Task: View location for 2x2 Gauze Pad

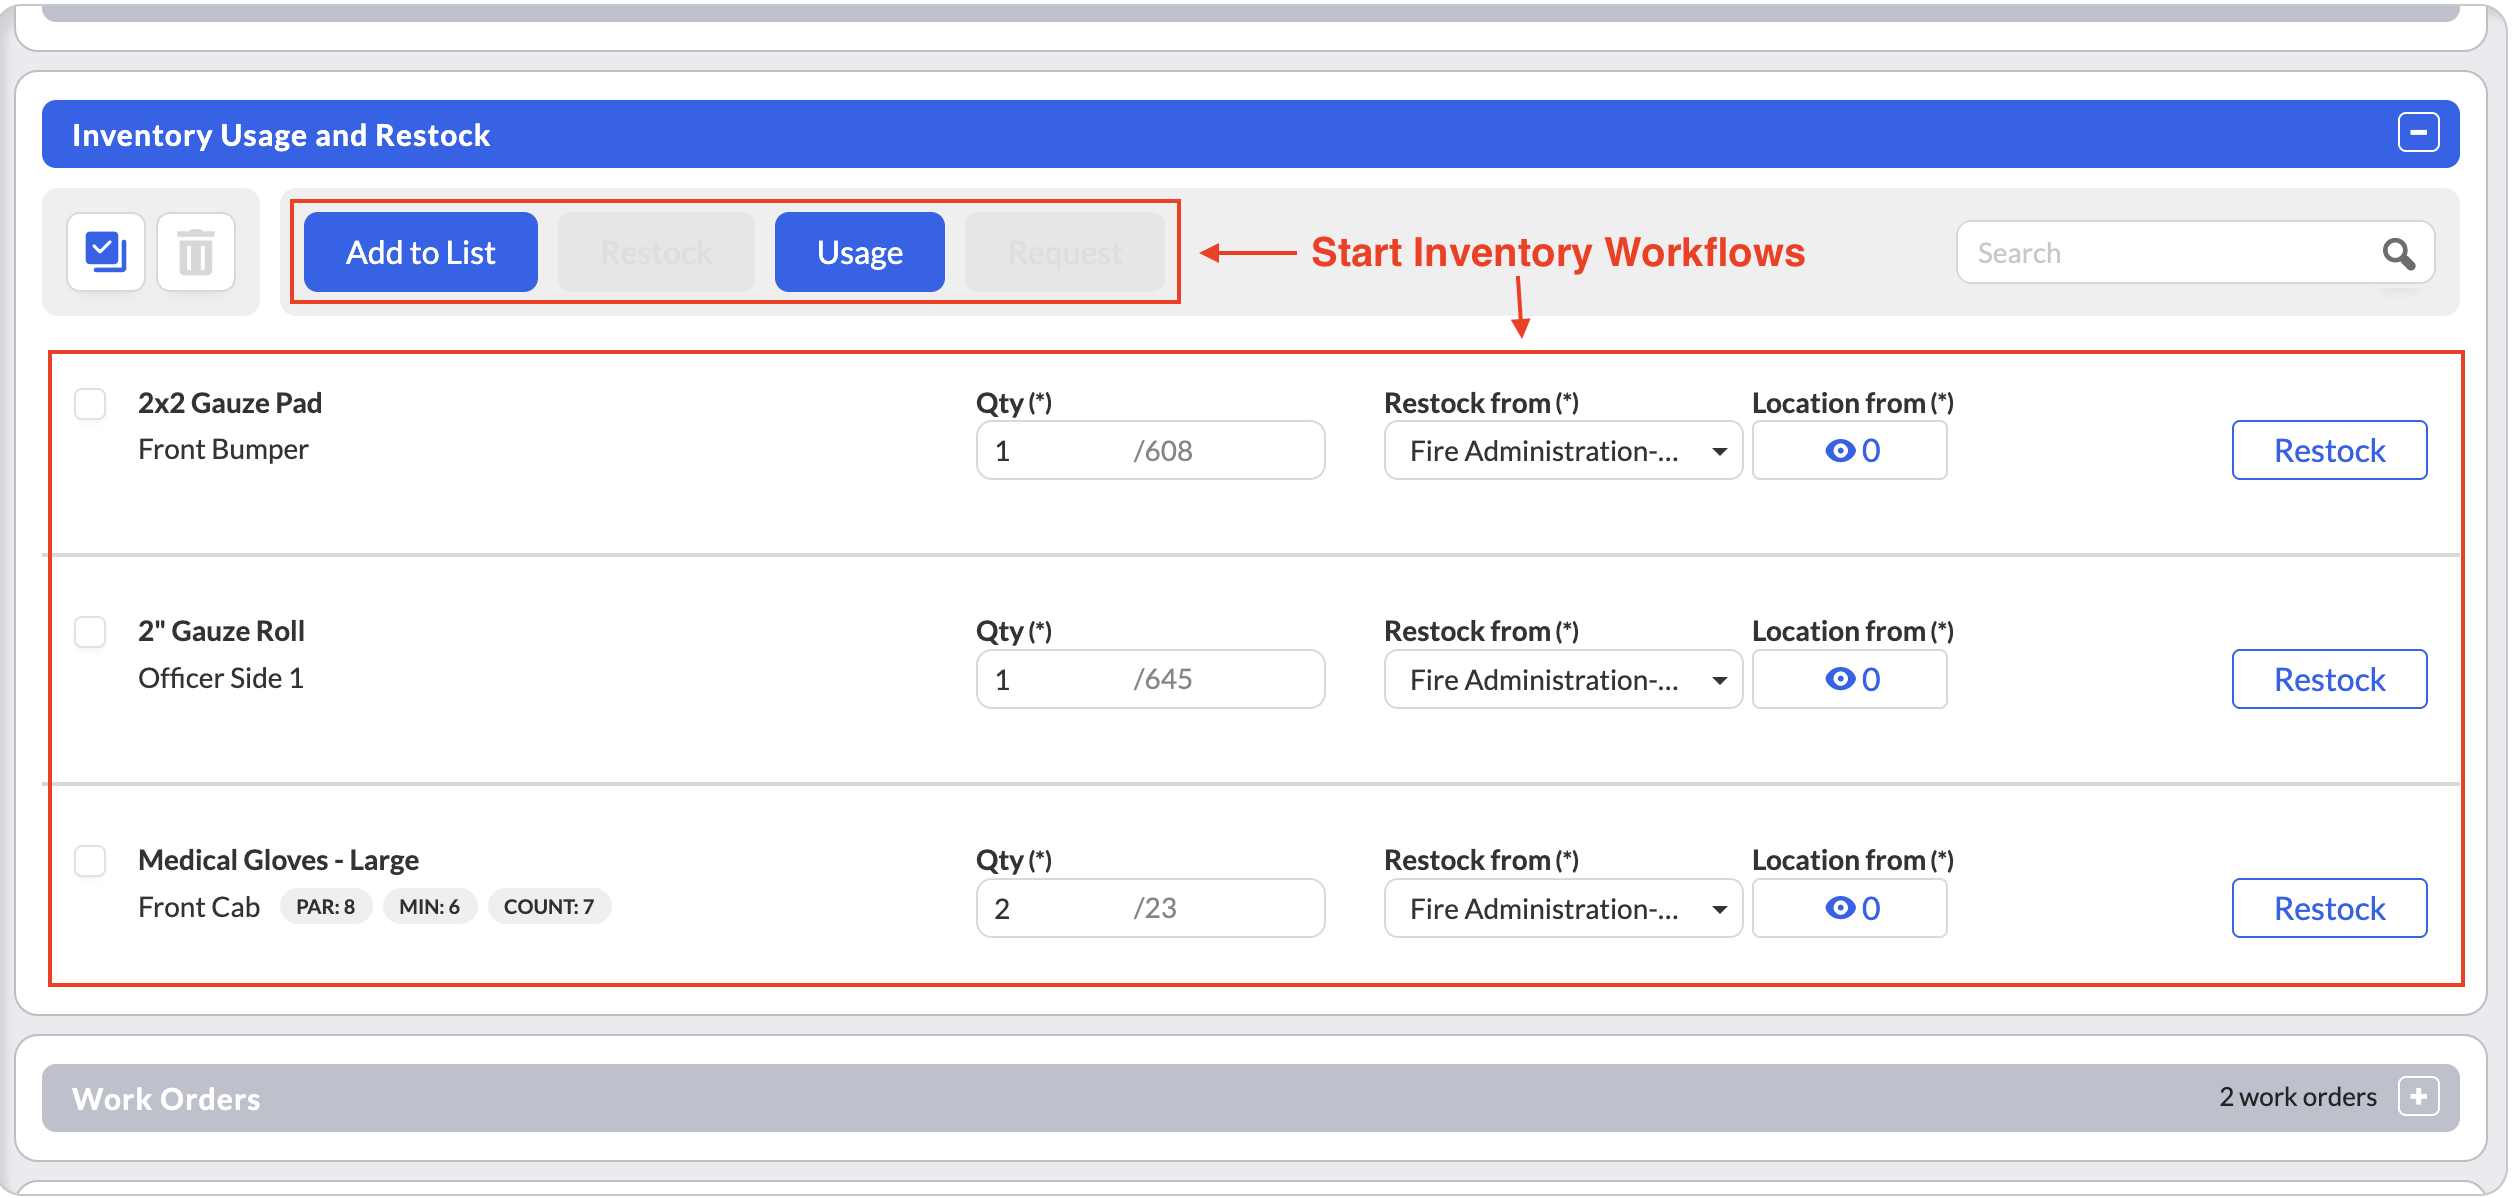Action: pyautogui.click(x=1849, y=451)
